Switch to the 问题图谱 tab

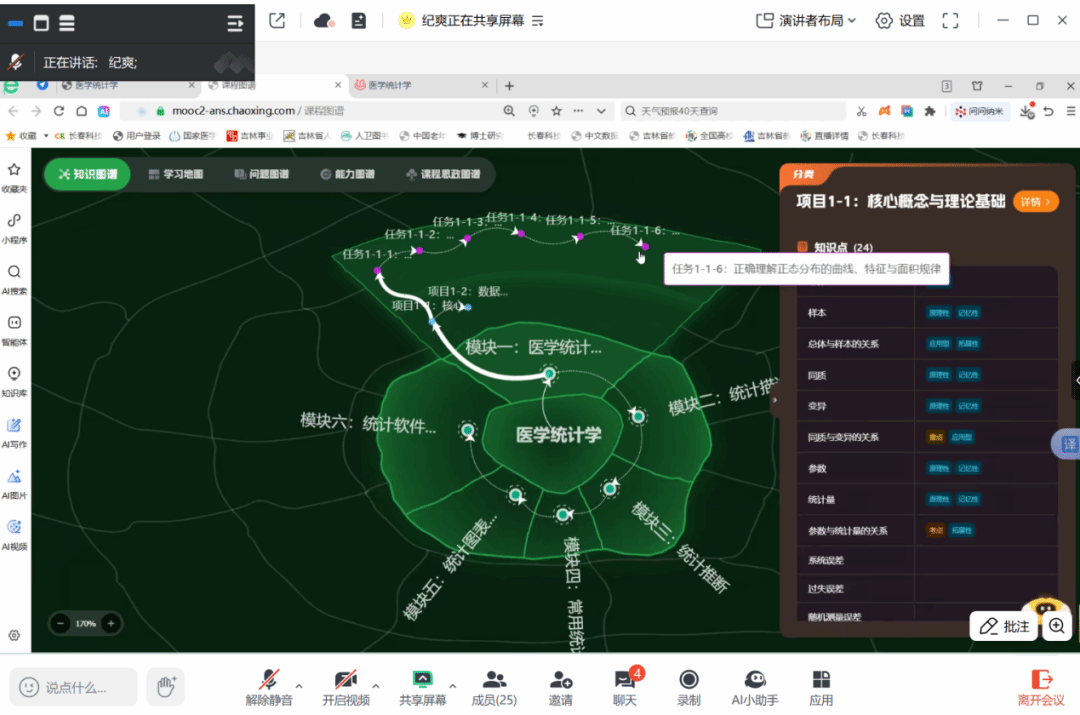pyautogui.click(x=261, y=174)
